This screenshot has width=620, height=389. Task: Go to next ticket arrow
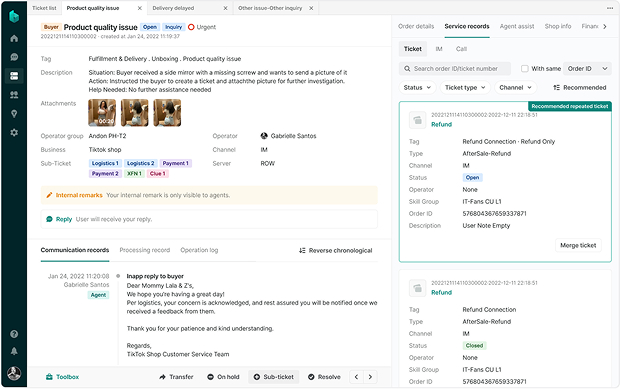pyautogui.click(x=370, y=377)
